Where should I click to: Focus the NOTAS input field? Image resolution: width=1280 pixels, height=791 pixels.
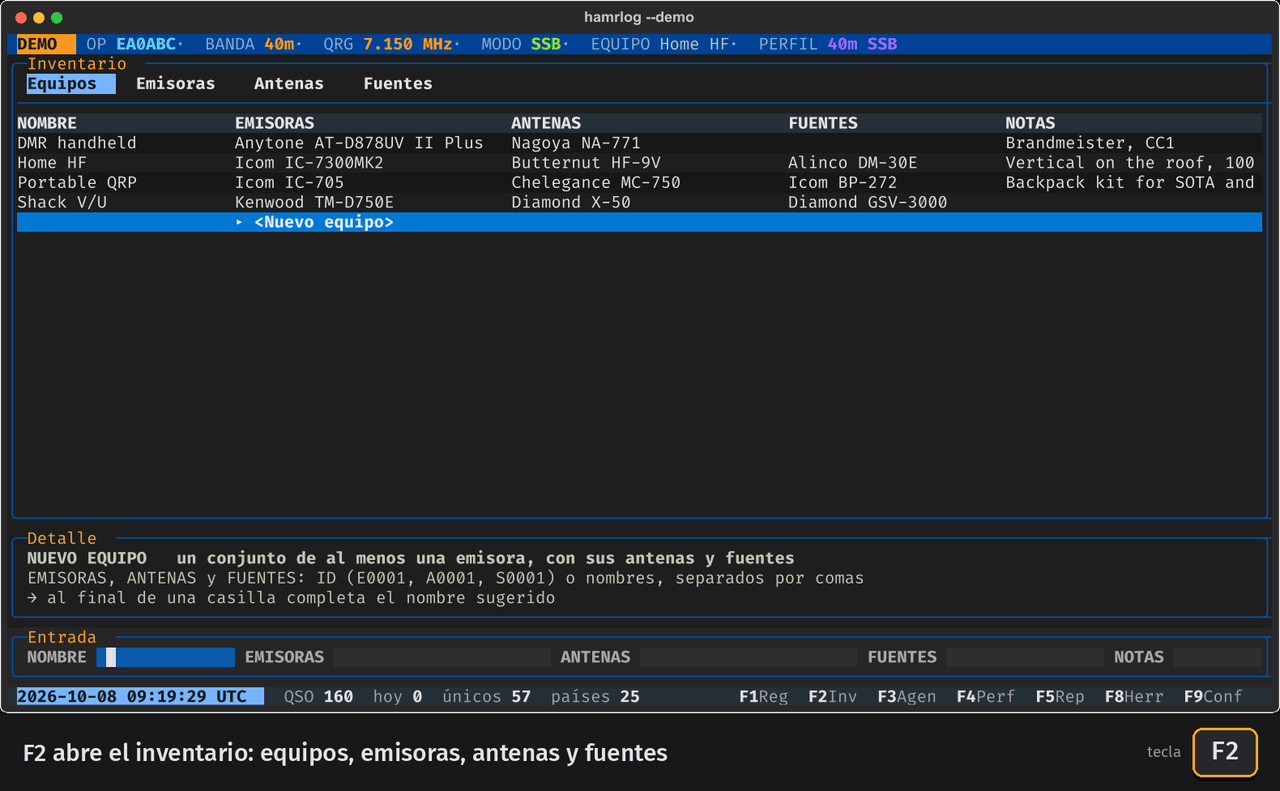coord(1218,657)
